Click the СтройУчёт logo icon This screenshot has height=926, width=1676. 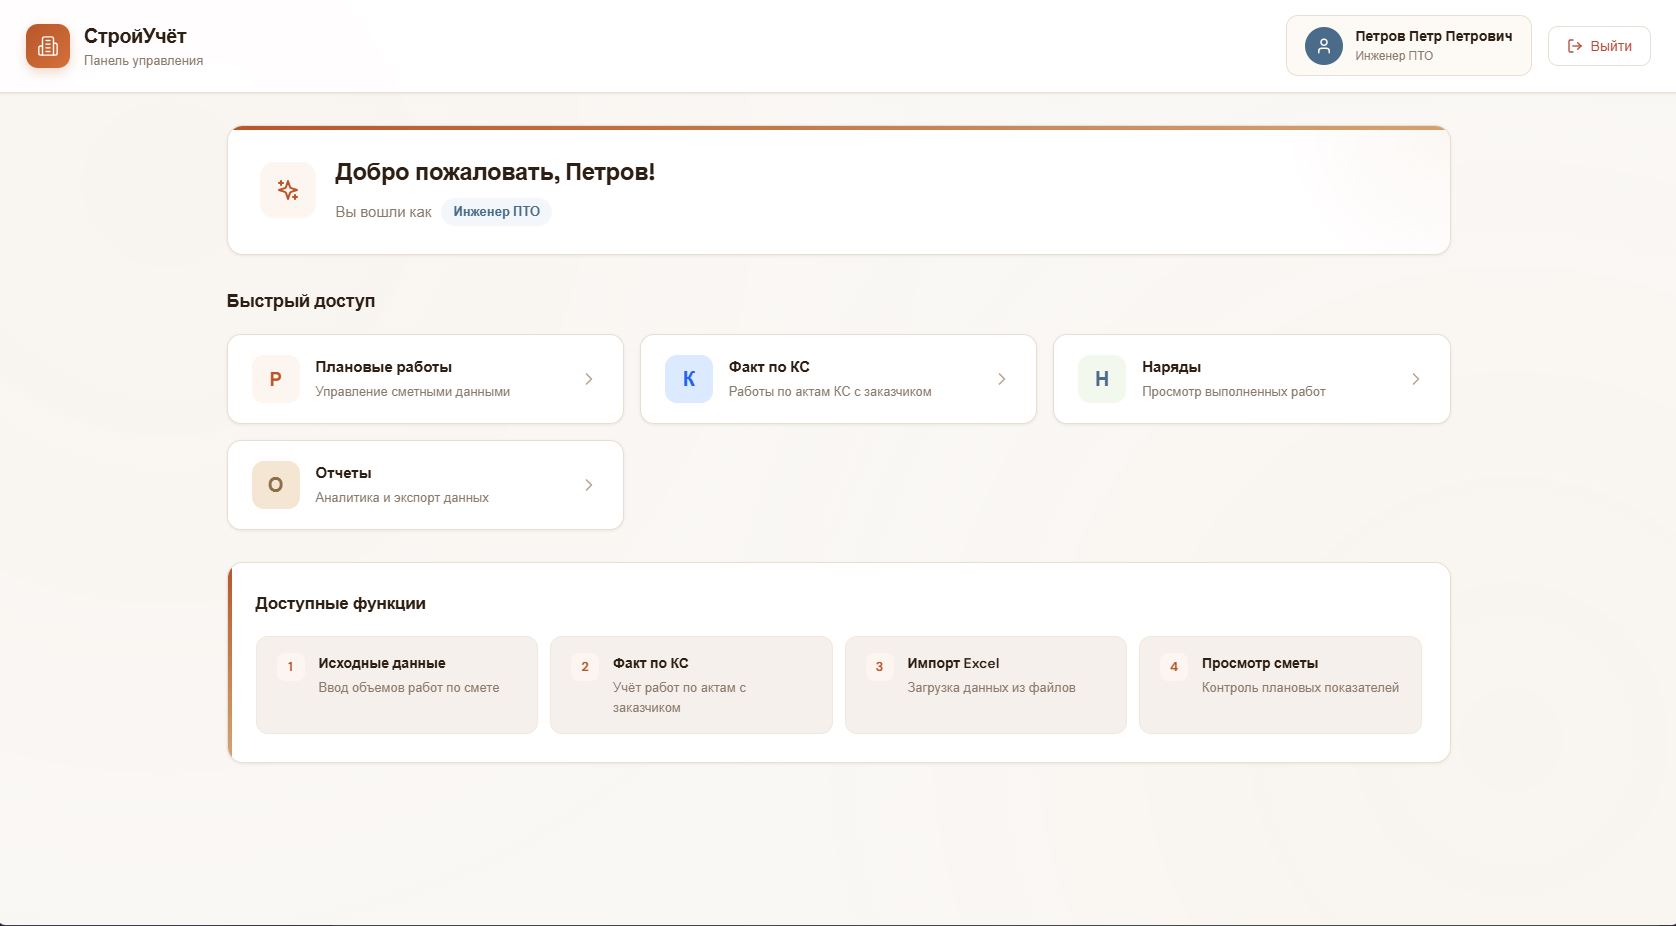click(47, 45)
